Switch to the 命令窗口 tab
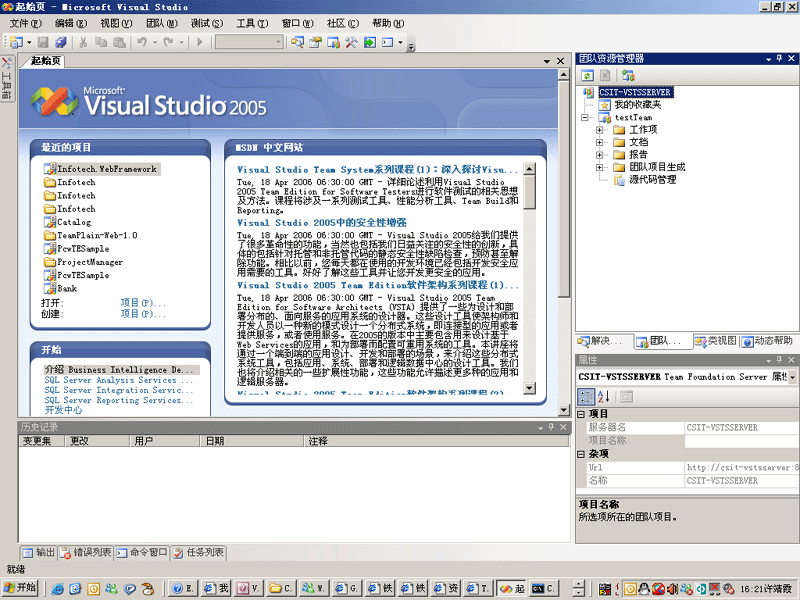This screenshot has height=600, width=800. 141,553
